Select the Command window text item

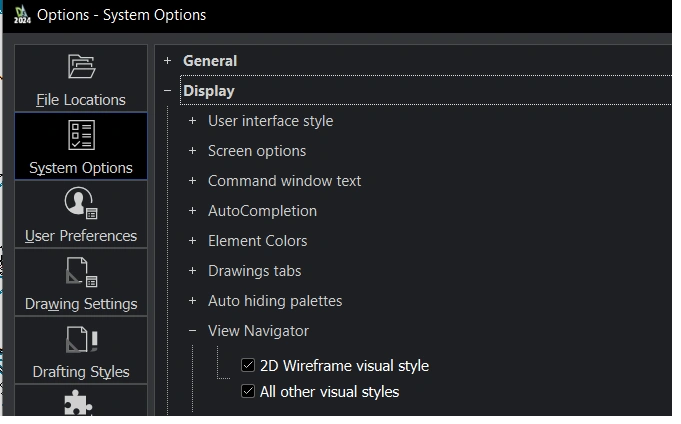coord(284,181)
